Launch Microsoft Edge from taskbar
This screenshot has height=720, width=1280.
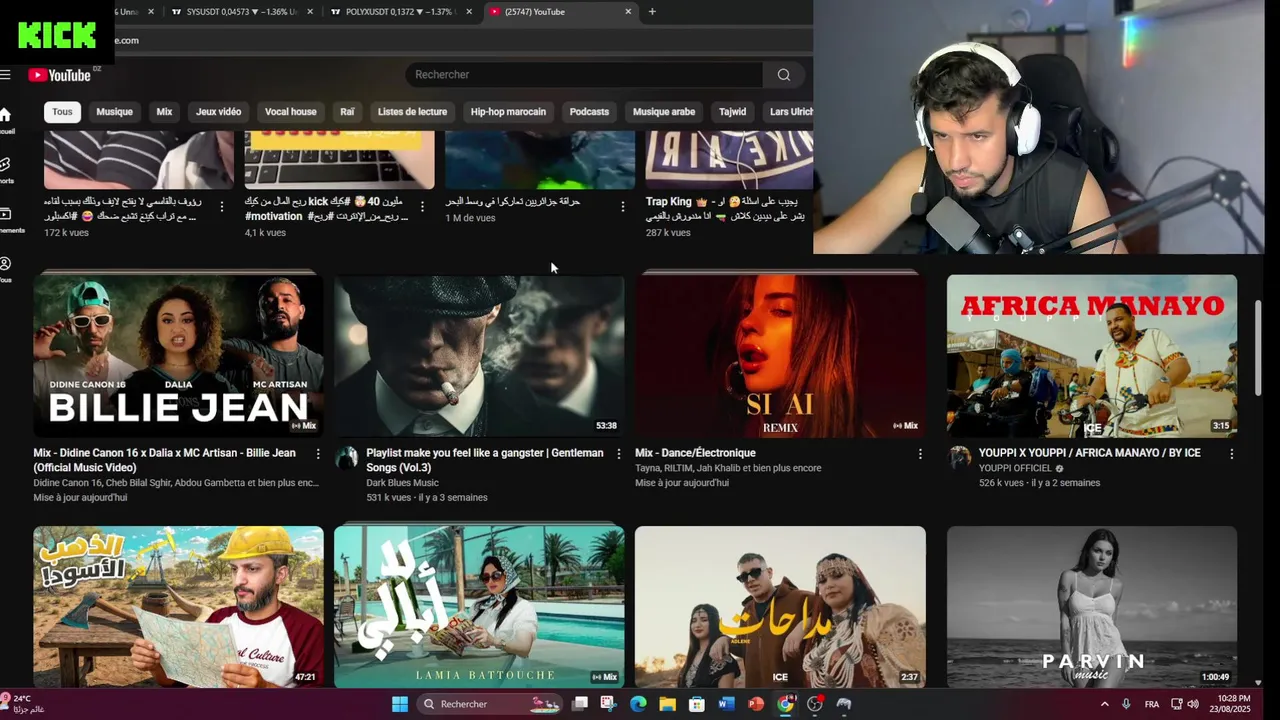[638, 704]
